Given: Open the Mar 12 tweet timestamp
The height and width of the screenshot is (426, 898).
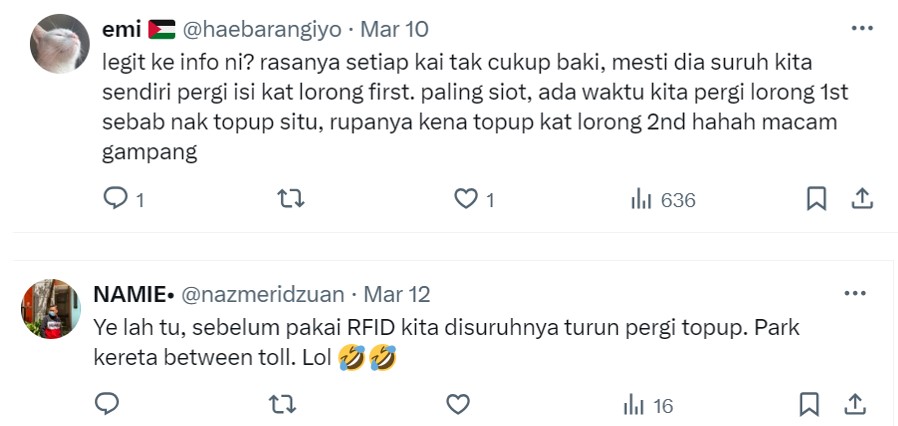Looking at the screenshot, I should click(x=397, y=294).
